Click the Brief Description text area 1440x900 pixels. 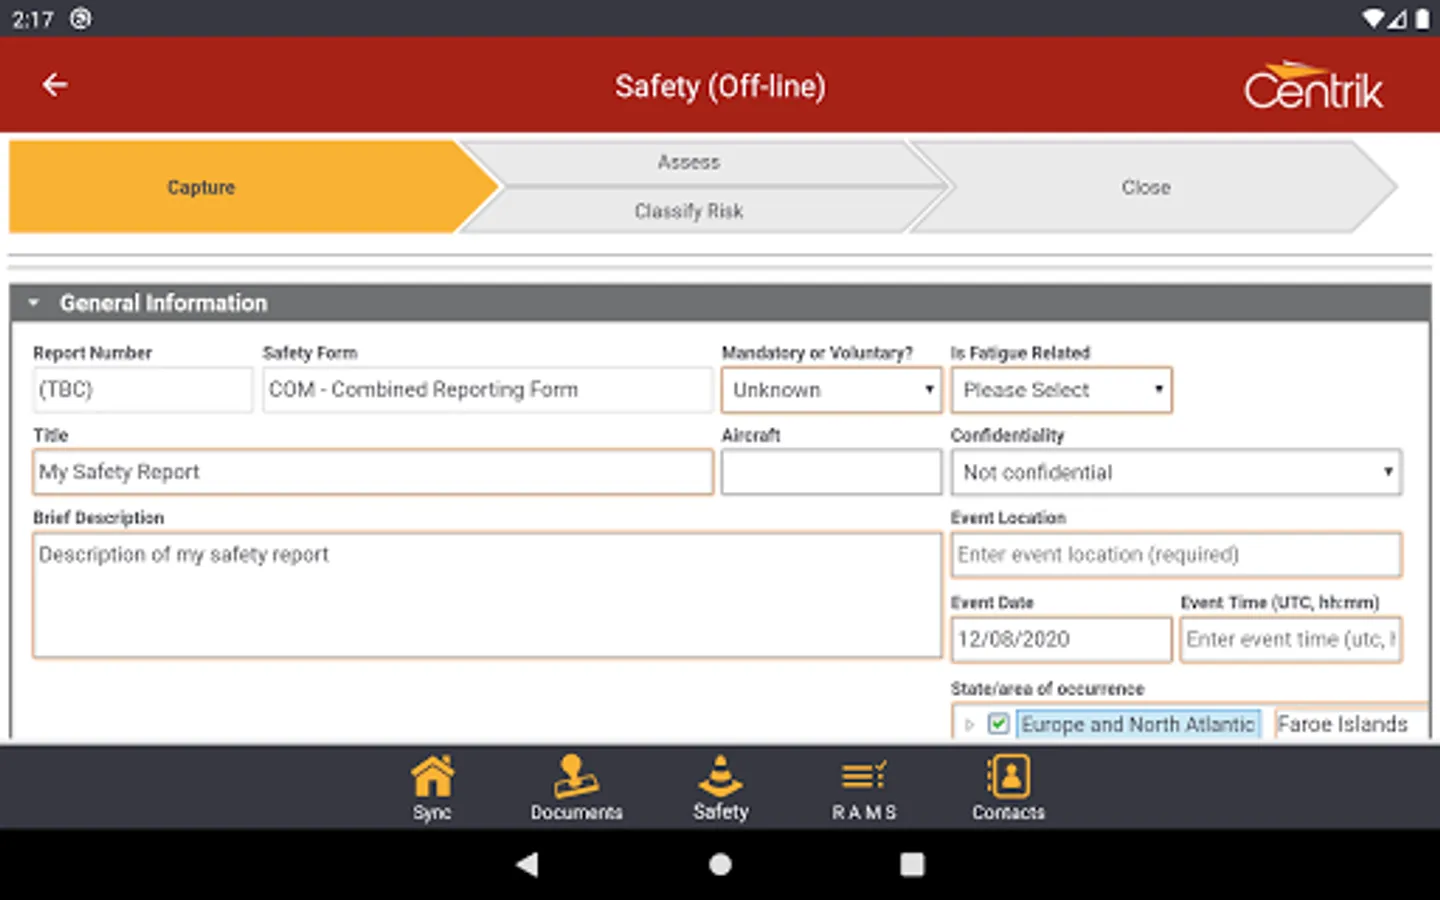pyautogui.click(x=487, y=595)
